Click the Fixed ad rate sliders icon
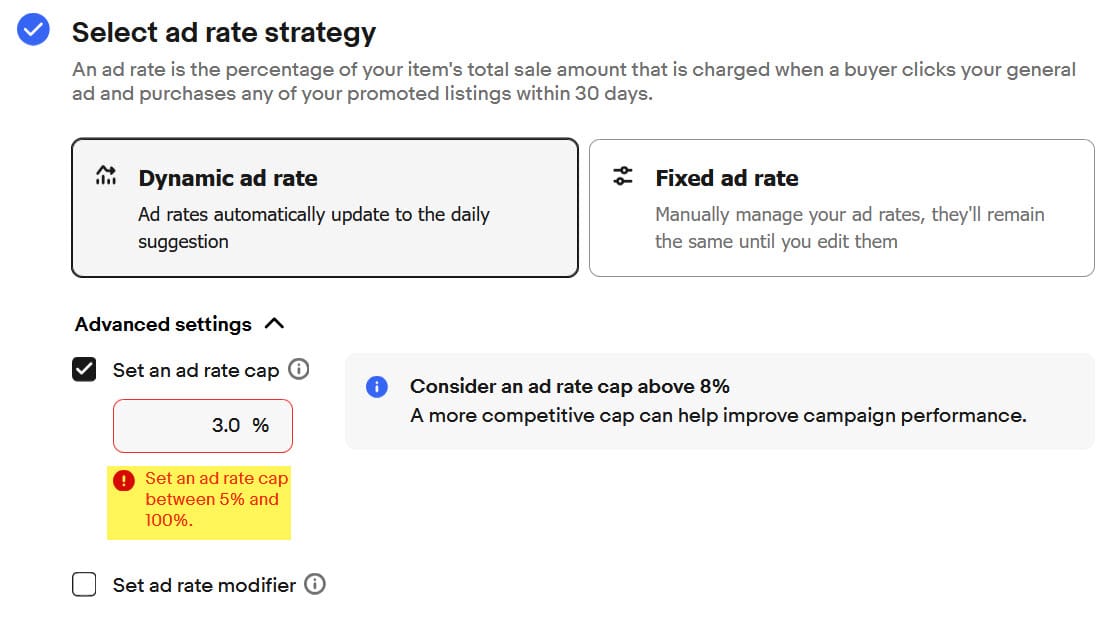The height and width of the screenshot is (639, 1109). tap(623, 177)
